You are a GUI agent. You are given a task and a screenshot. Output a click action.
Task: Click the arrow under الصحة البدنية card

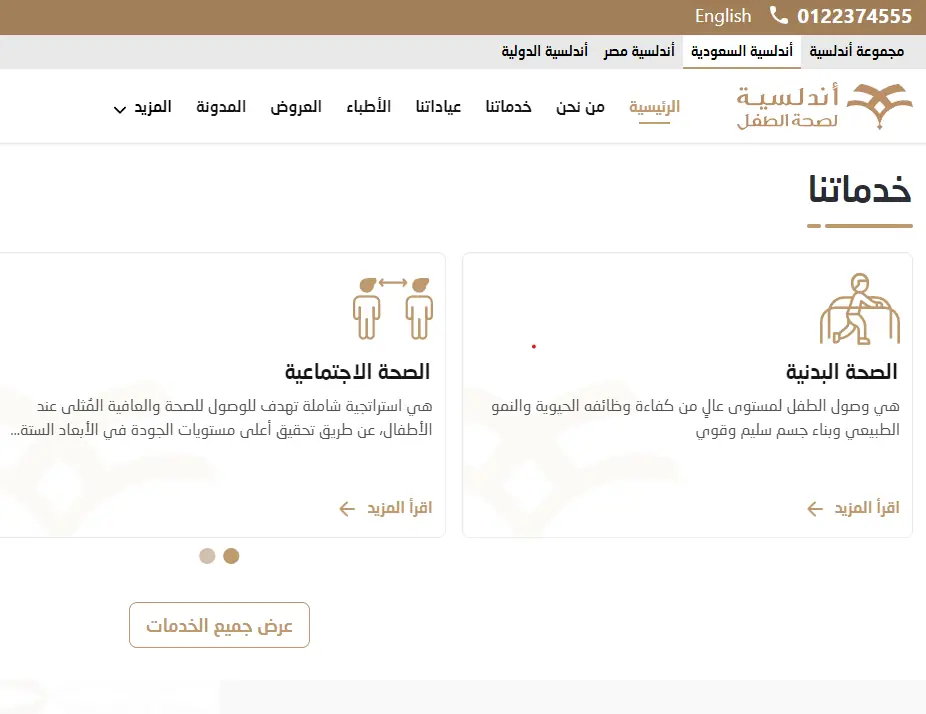(815, 509)
